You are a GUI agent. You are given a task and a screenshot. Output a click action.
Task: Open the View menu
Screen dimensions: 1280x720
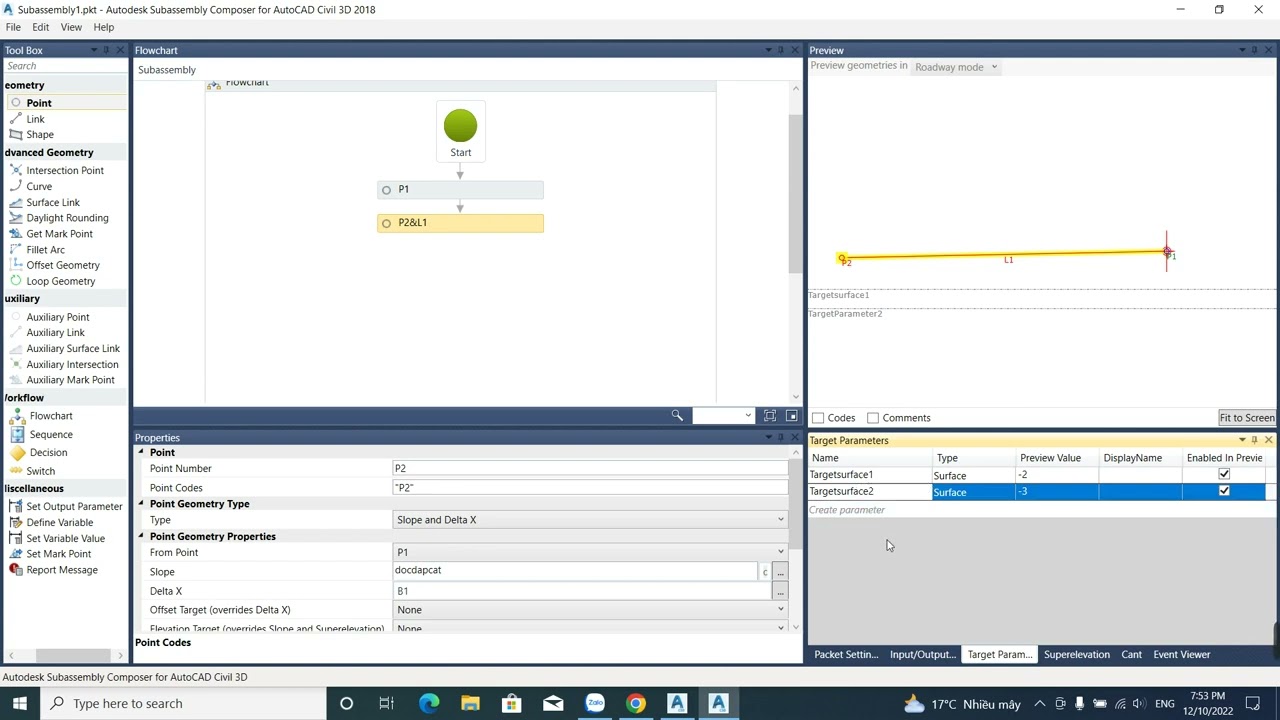(x=71, y=27)
